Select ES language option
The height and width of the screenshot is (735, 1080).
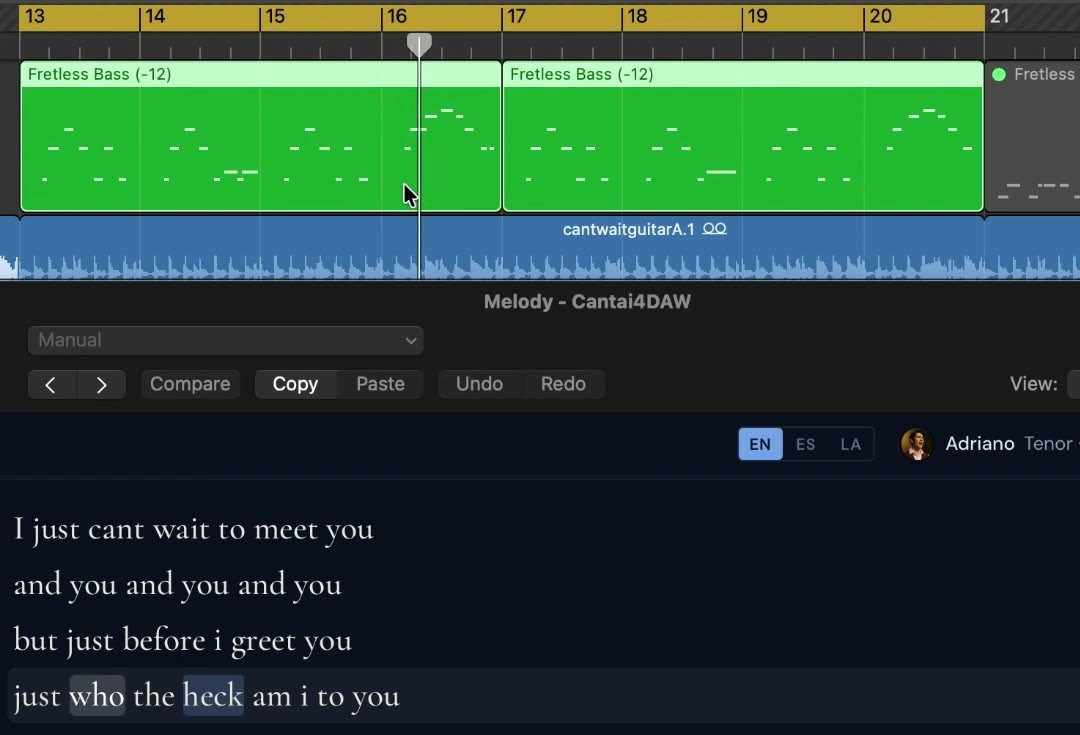(805, 444)
